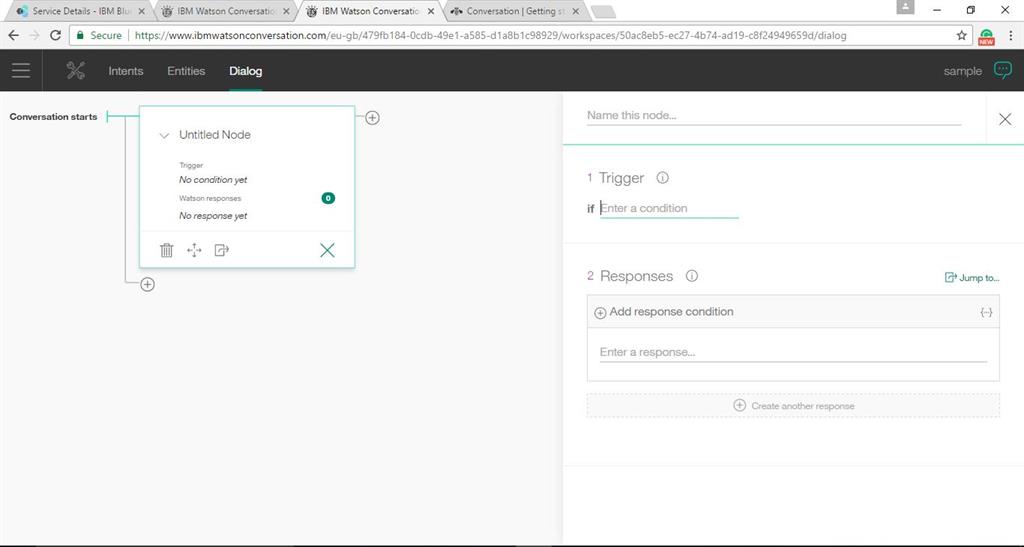Click Create another response
This screenshot has height=547, width=1024.
(793, 405)
